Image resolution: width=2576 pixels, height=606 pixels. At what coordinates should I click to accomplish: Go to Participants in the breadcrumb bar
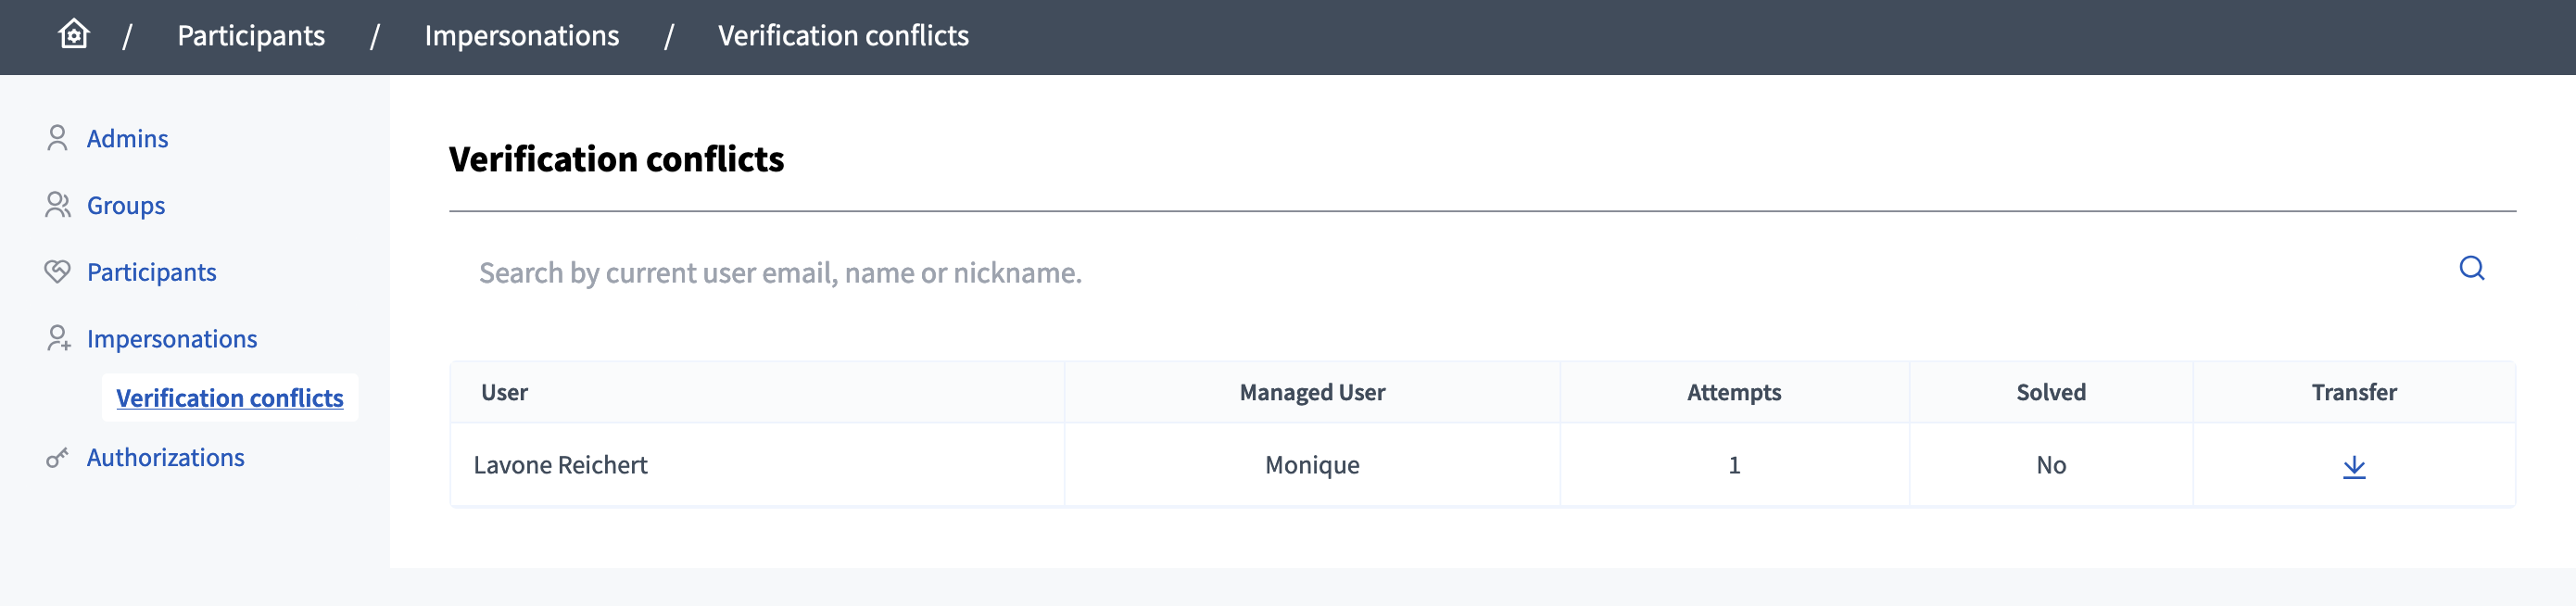251,36
